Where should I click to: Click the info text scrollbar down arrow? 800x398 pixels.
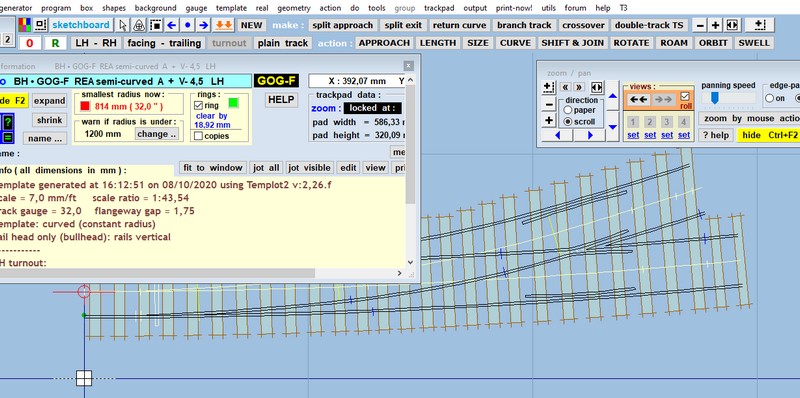(x=411, y=262)
